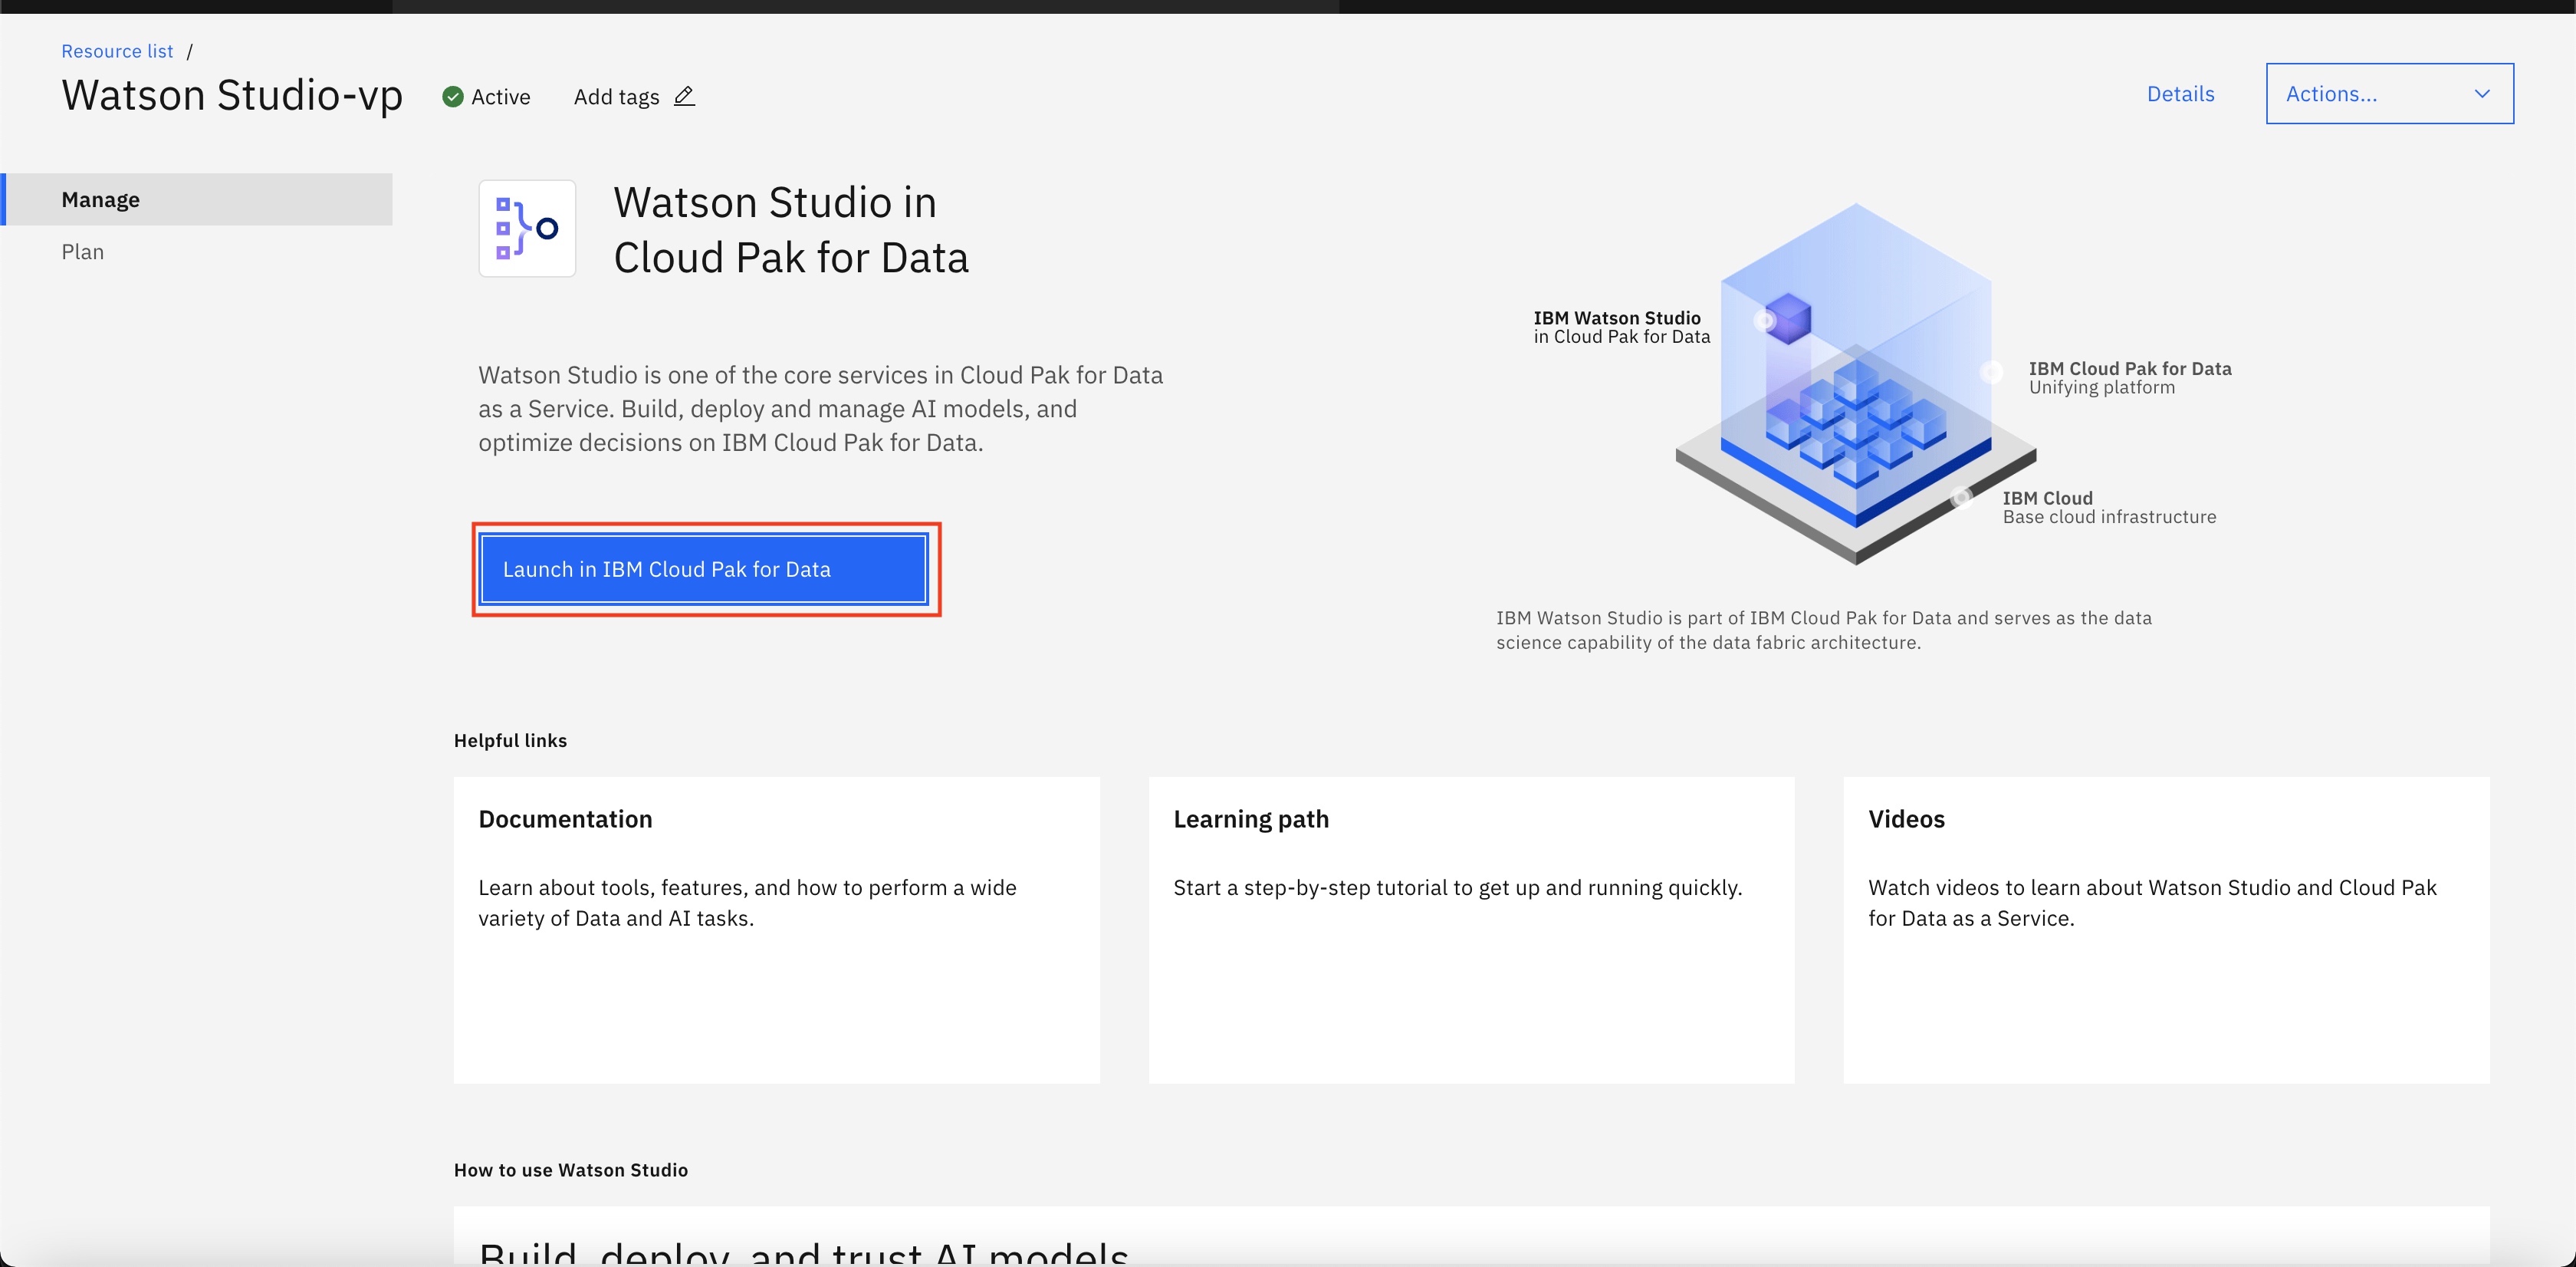Switch to the Plan sidebar tab
This screenshot has width=2576, height=1267.
(83, 252)
